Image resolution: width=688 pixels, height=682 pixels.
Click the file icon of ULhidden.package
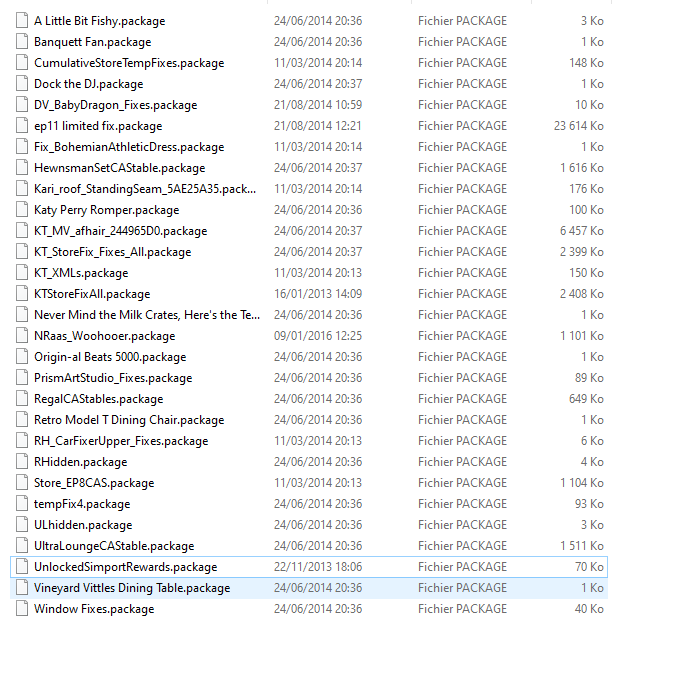22,525
